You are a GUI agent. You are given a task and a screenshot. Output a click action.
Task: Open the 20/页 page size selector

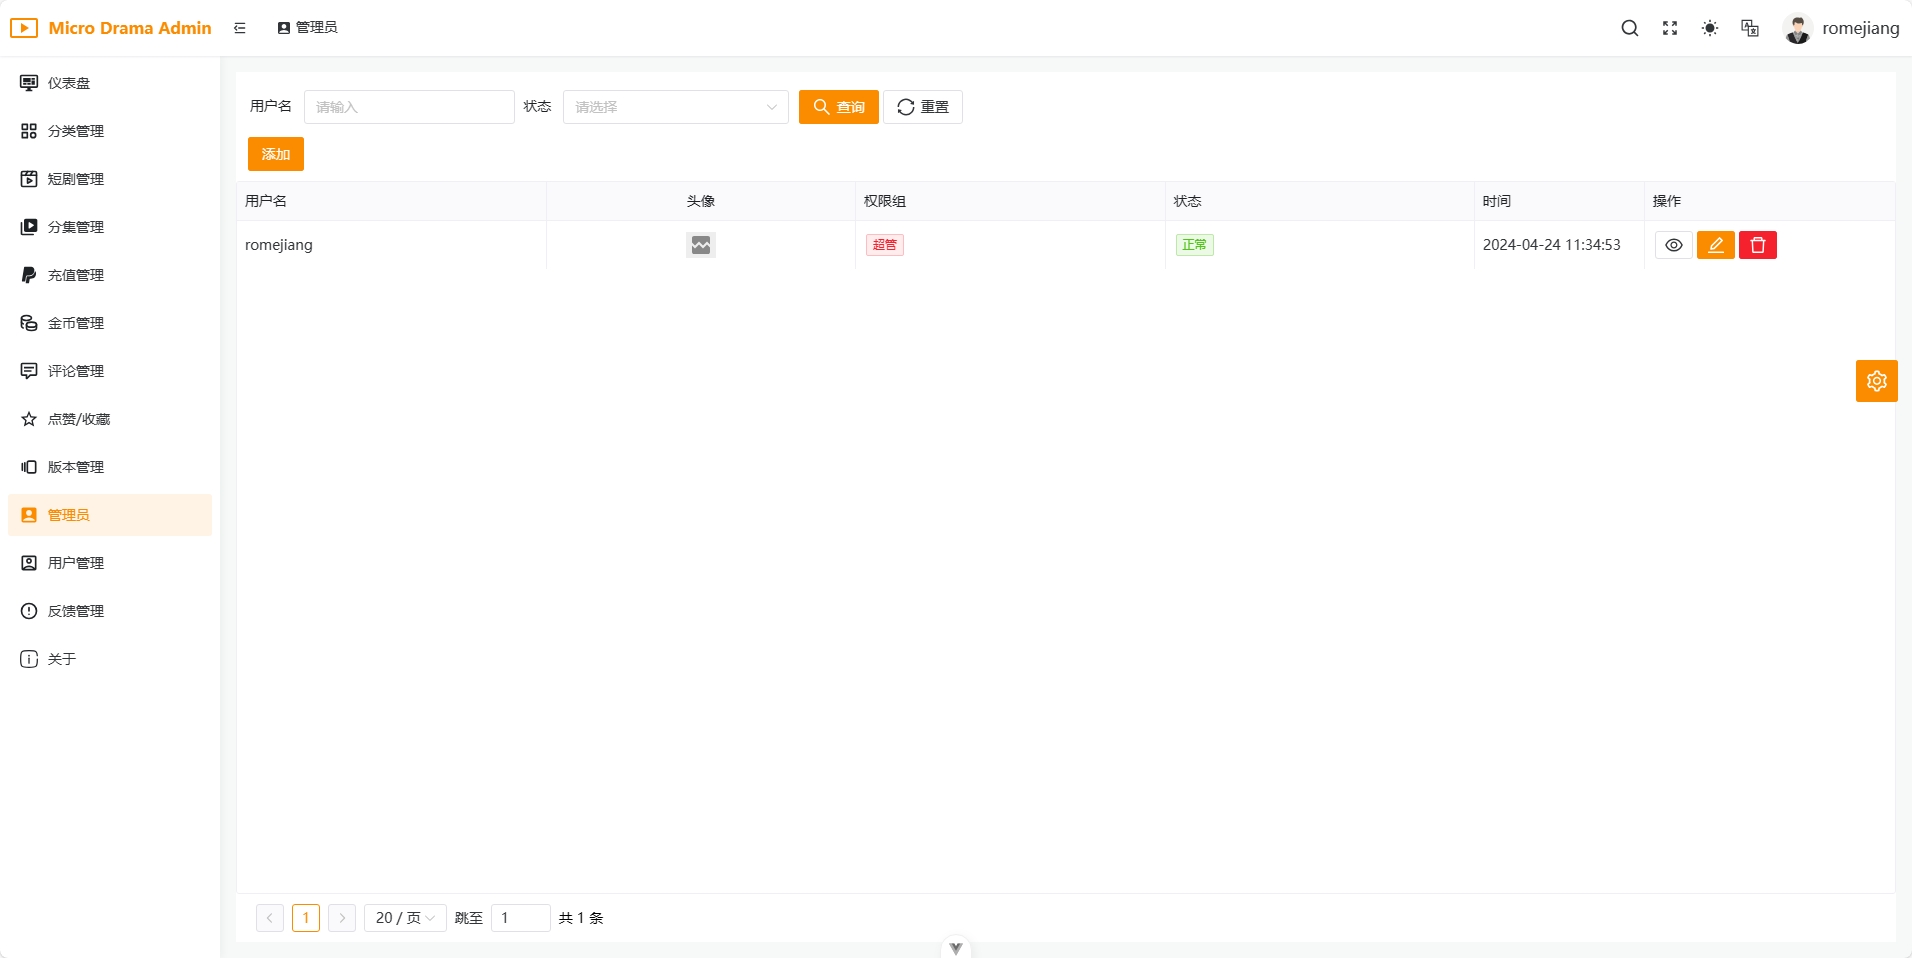(403, 917)
